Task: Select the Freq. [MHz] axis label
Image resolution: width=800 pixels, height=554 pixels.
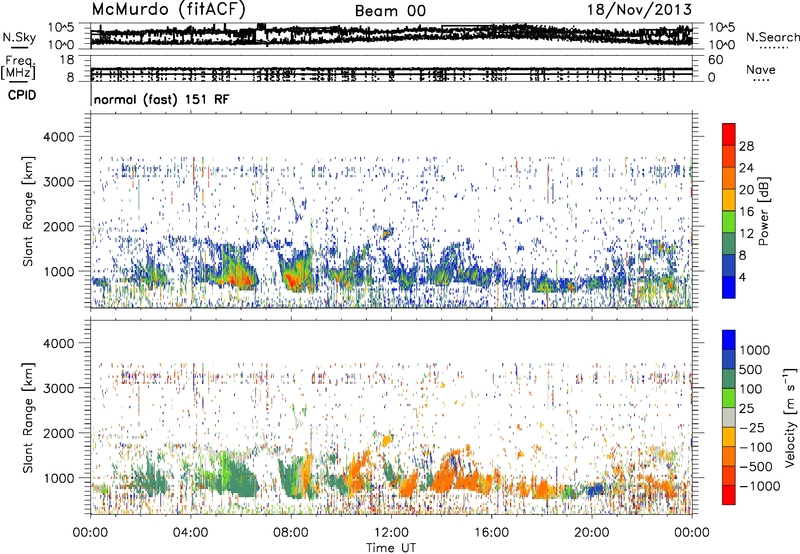Action: pos(18,67)
